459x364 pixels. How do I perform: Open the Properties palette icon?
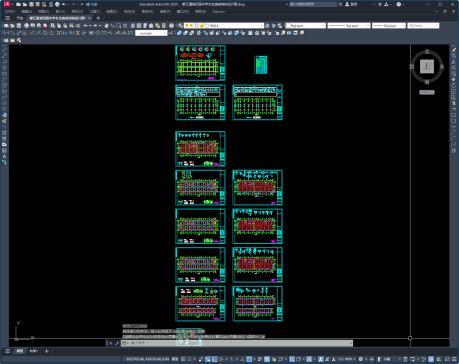pyautogui.click(x=133, y=26)
